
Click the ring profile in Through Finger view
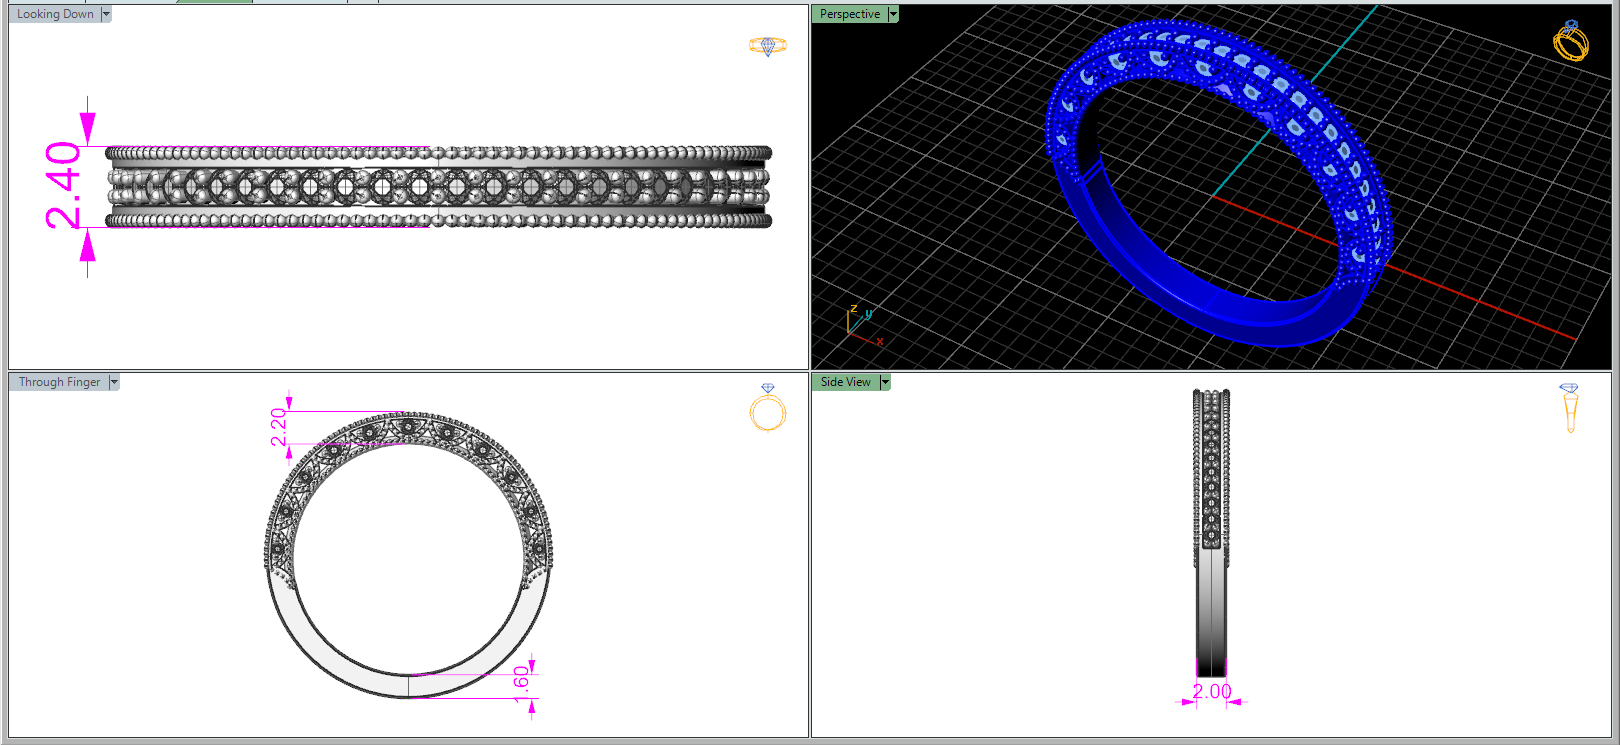[x=408, y=554]
